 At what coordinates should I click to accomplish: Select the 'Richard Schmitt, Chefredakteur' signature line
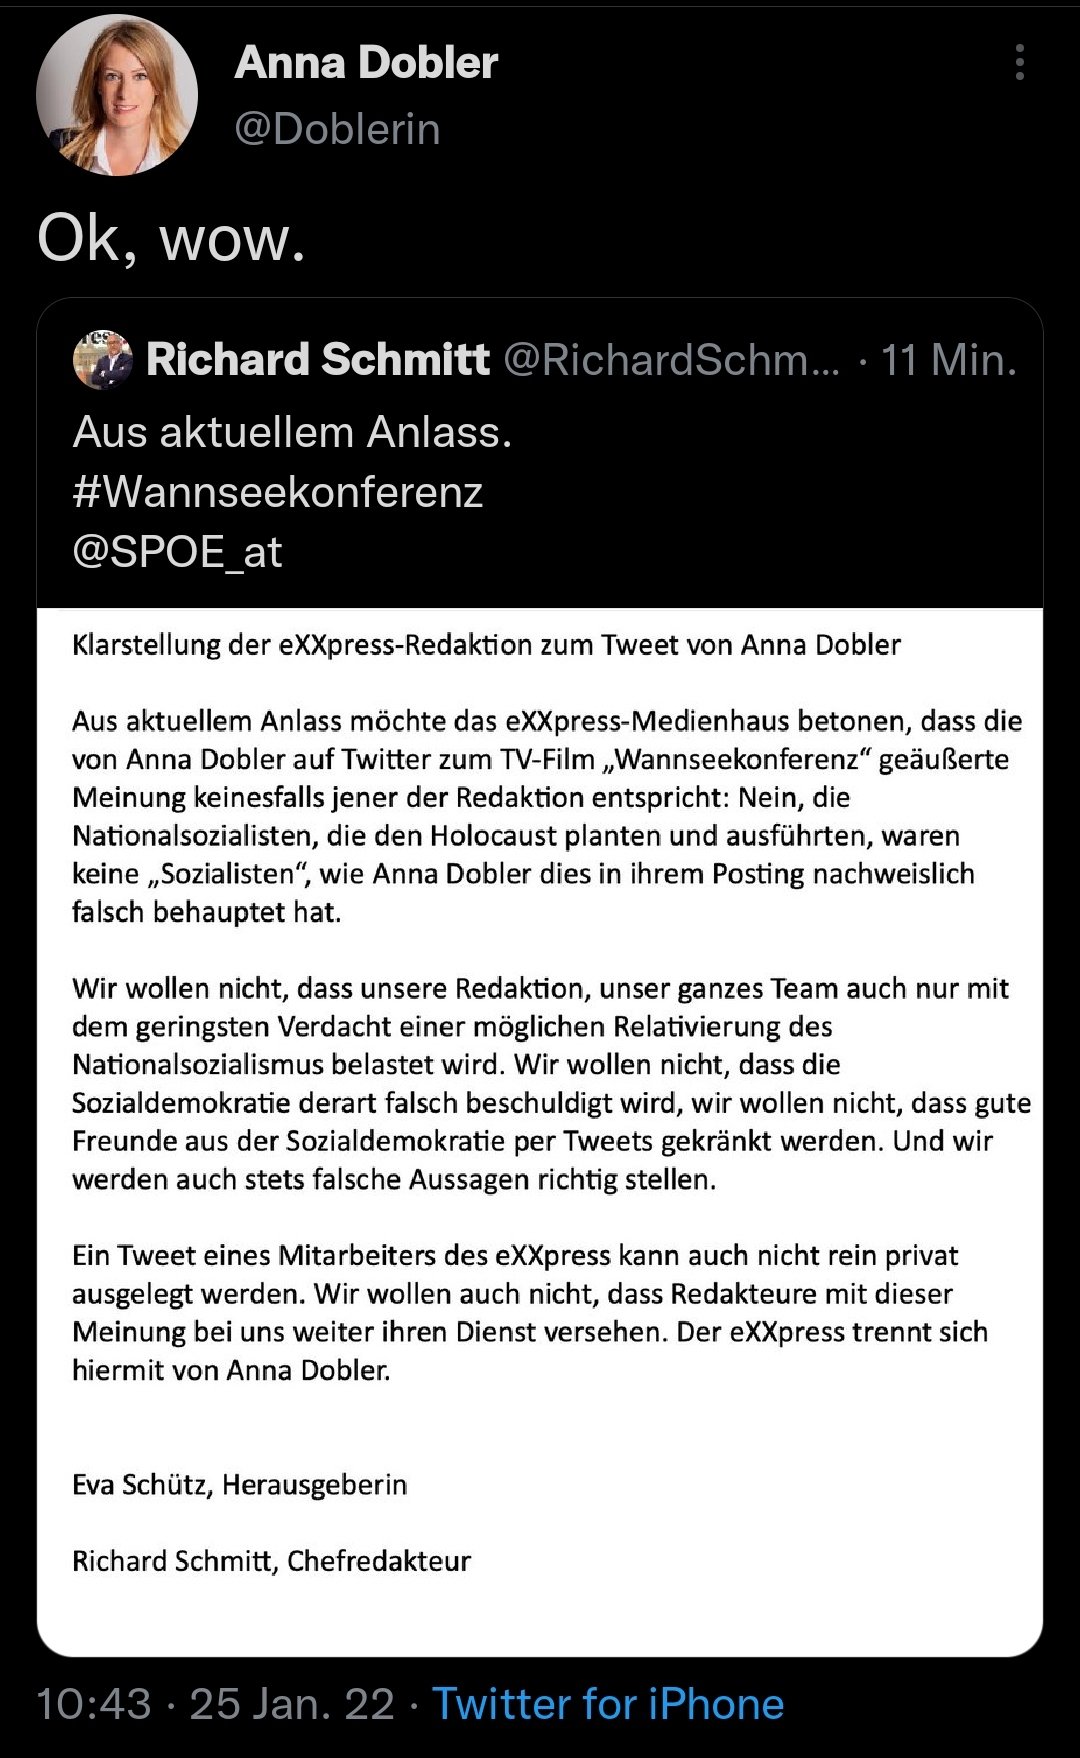click(x=271, y=1561)
